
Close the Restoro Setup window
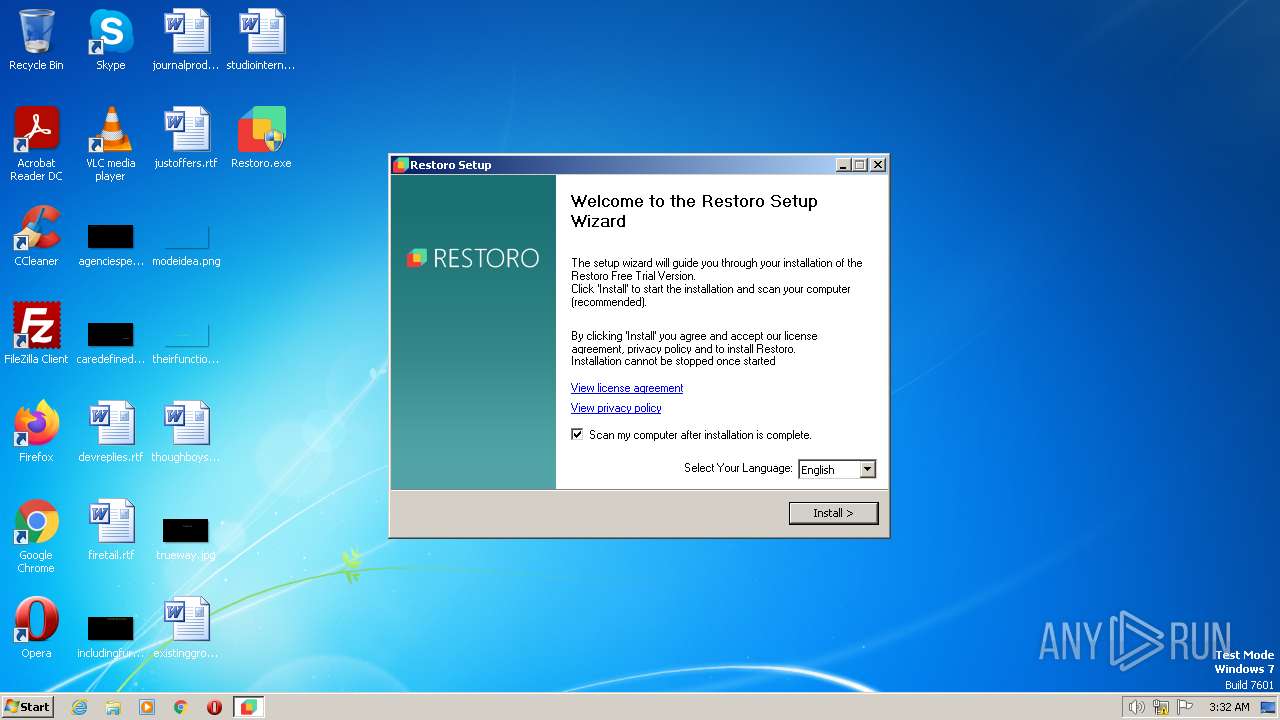[878, 165]
